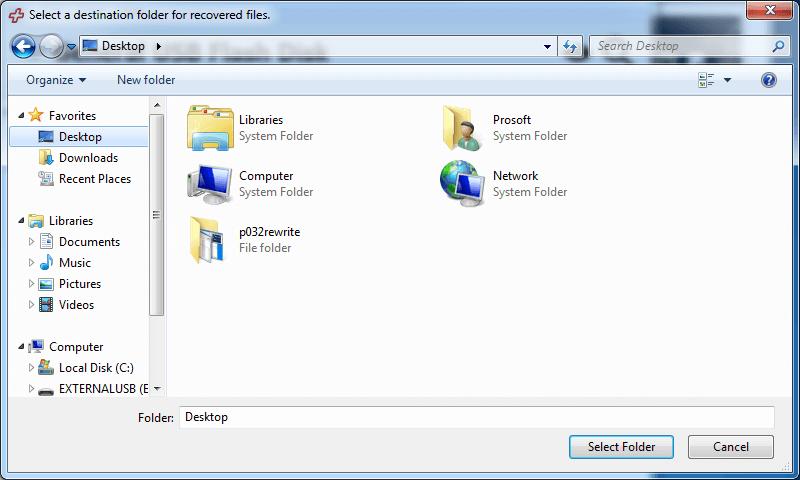Image resolution: width=800 pixels, height=480 pixels.
Task: Select the Prosoft user folder icon
Action: 463,128
